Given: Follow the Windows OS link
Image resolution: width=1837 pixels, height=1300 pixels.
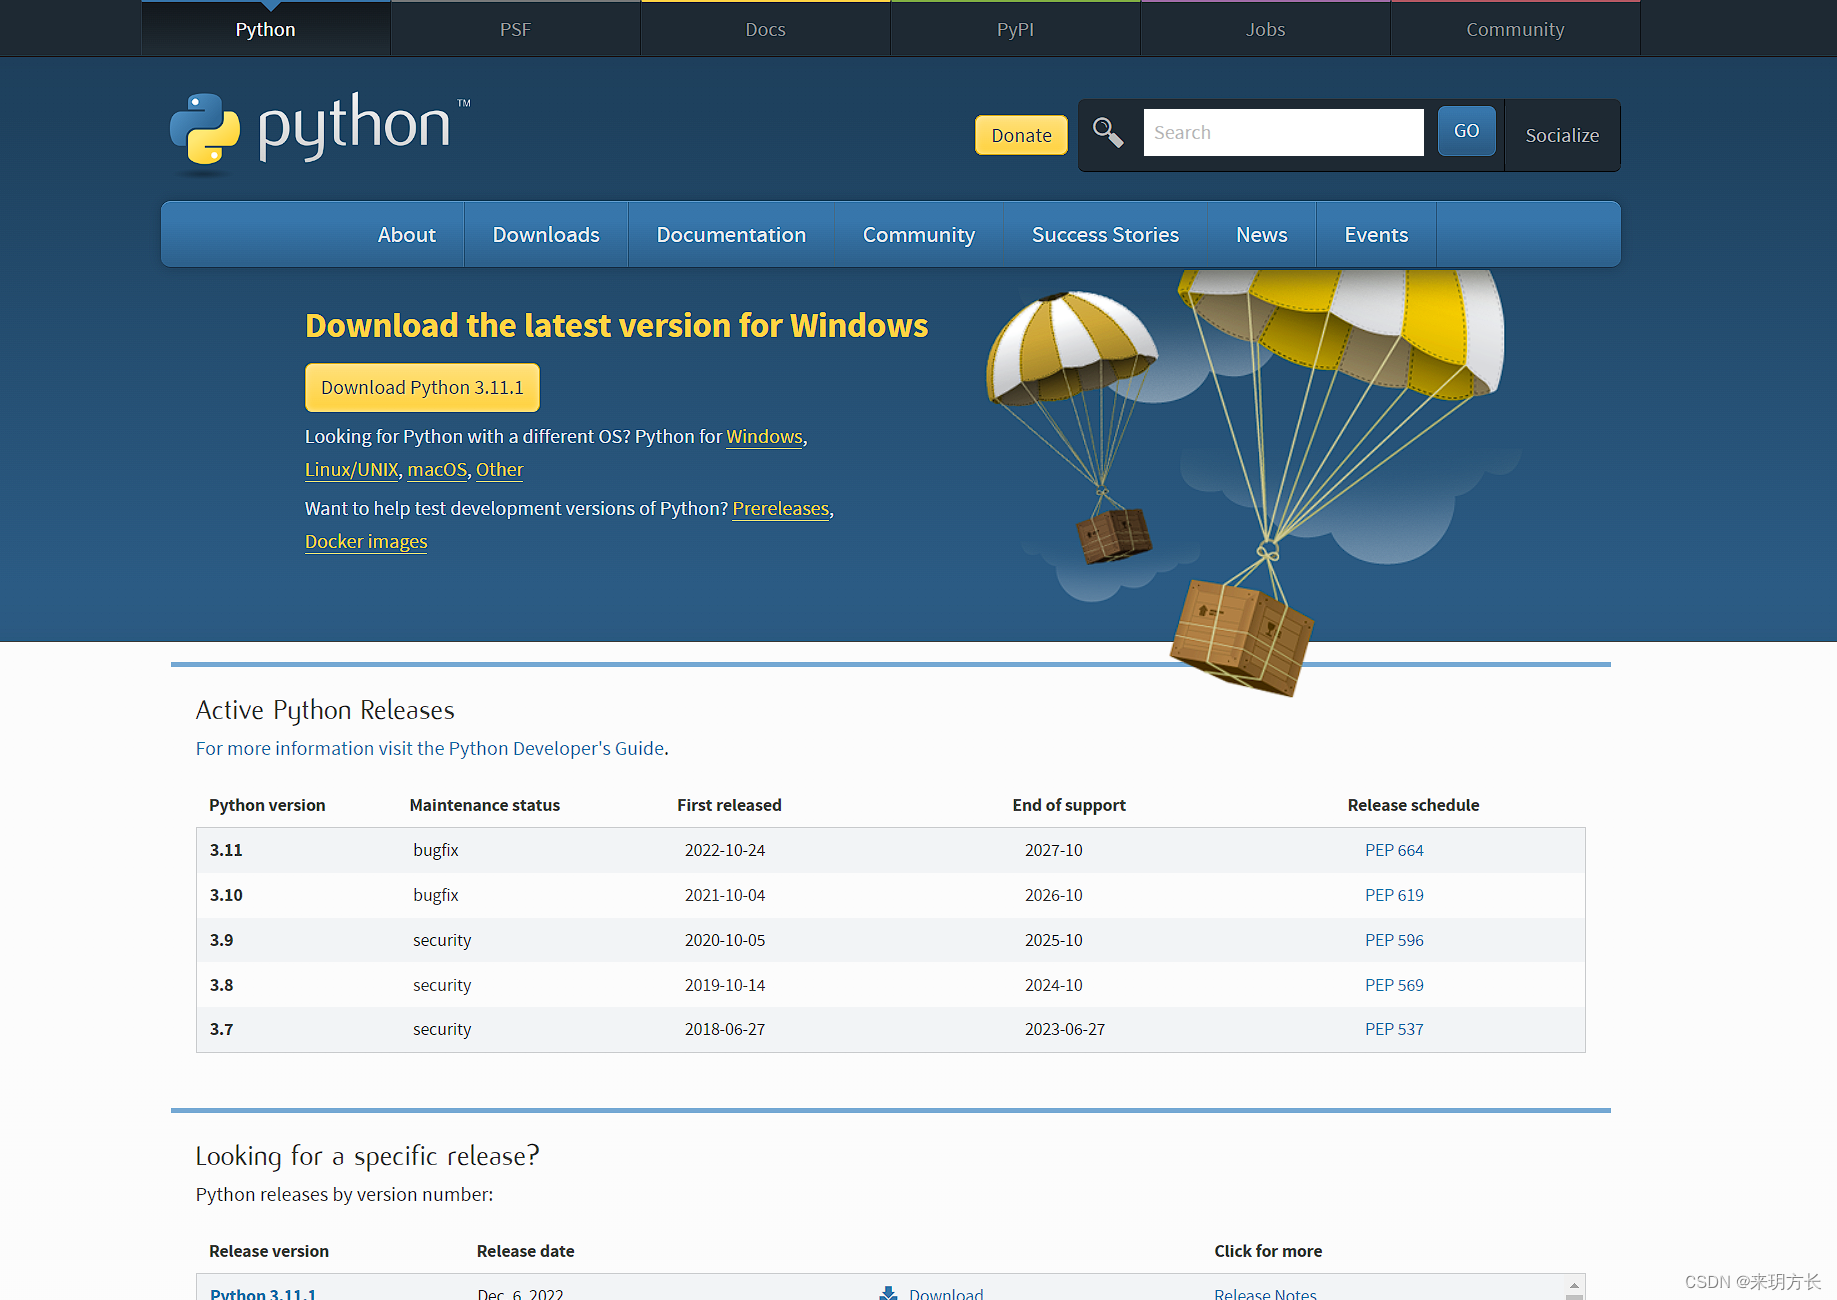Looking at the screenshot, I should pos(764,436).
